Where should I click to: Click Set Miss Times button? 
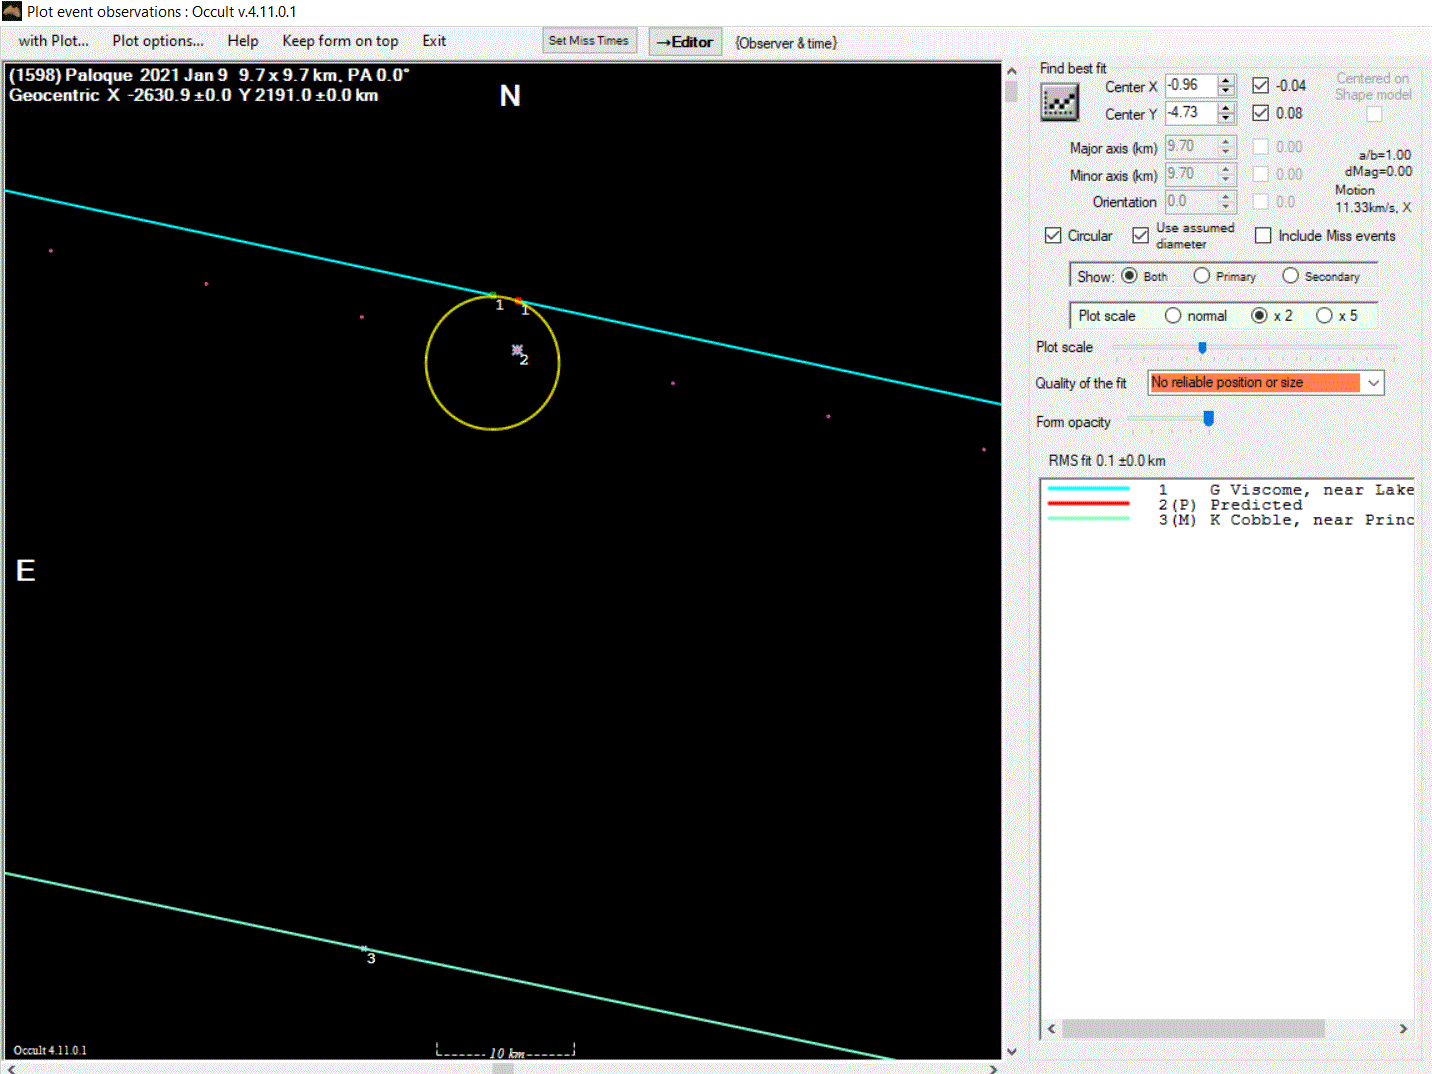[588, 41]
